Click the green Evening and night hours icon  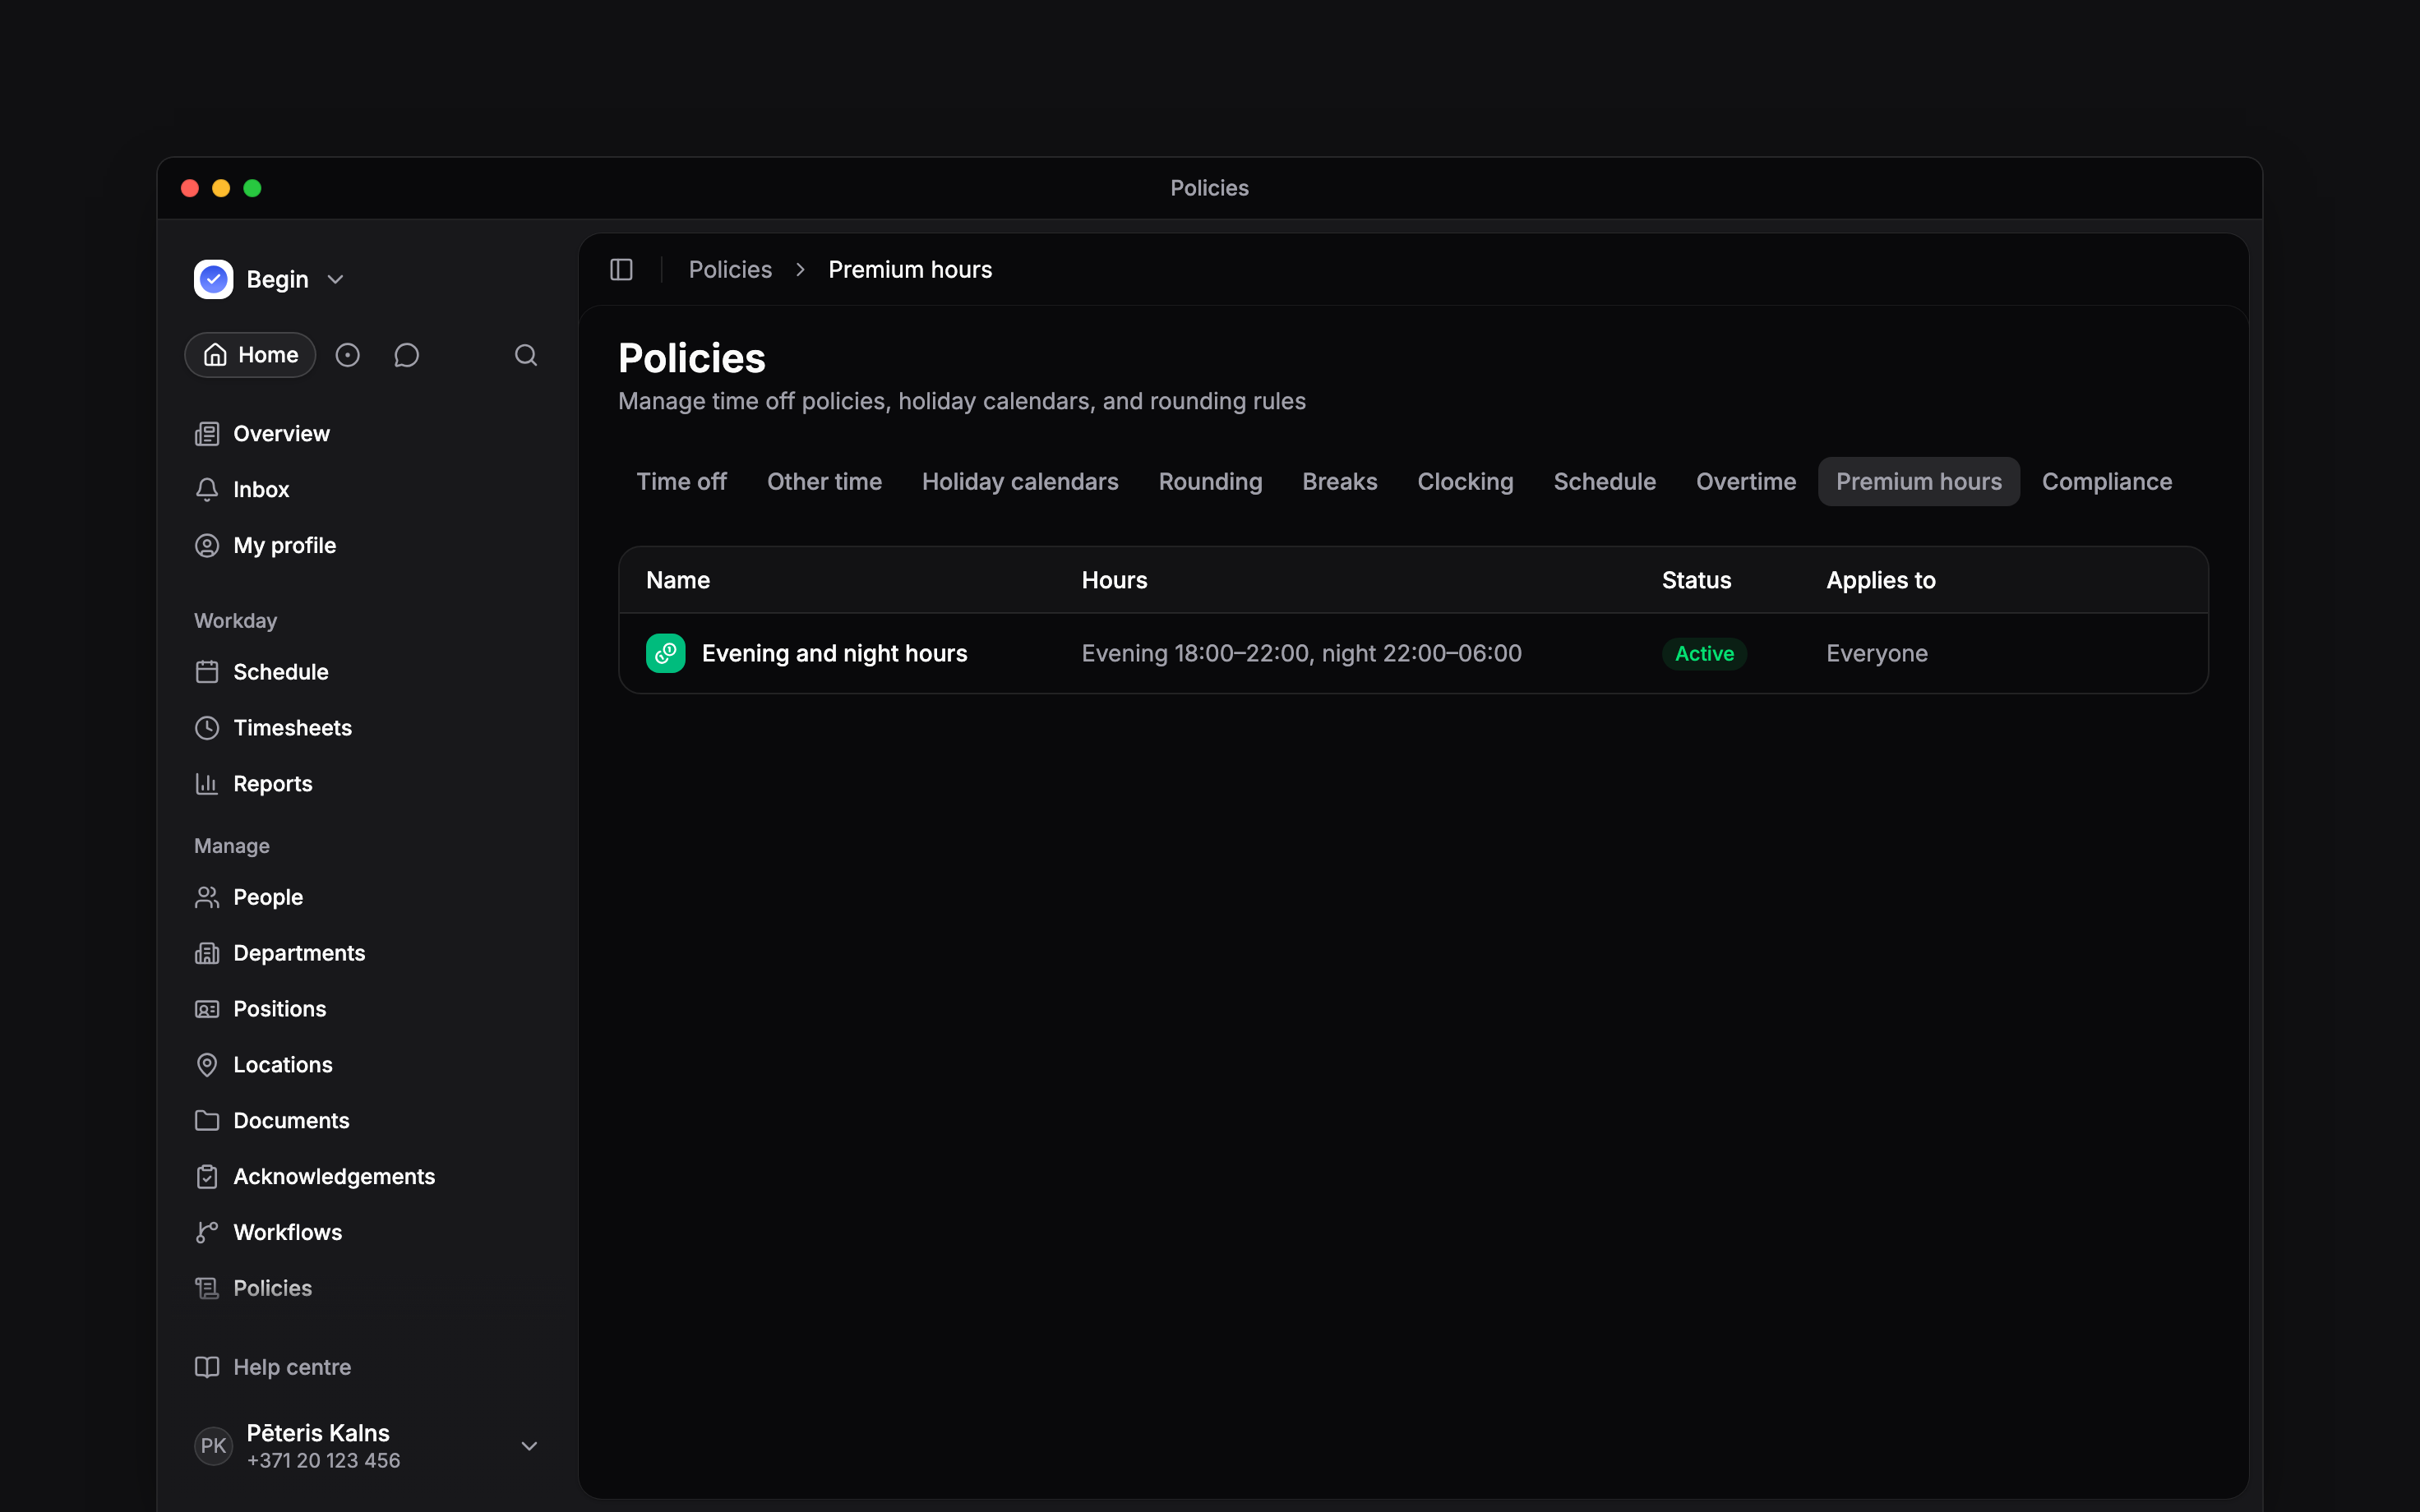point(666,654)
